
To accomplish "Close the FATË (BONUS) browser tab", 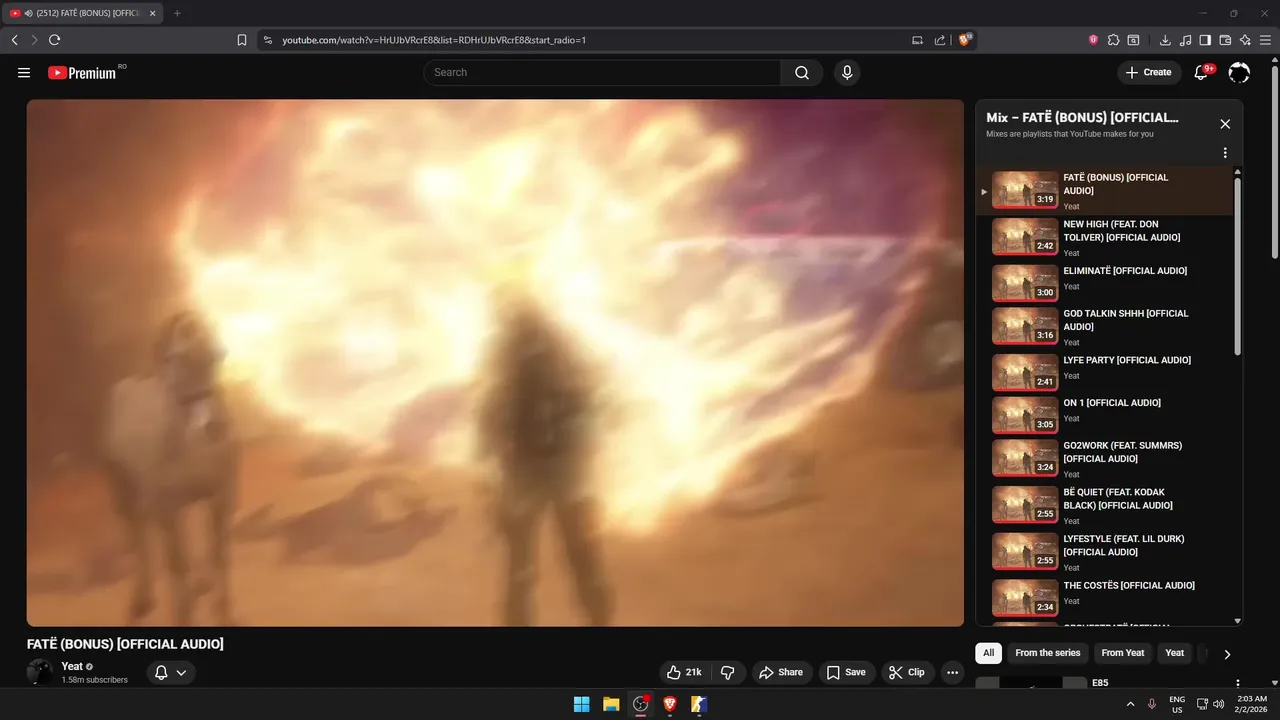I will click(x=152, y=13).
